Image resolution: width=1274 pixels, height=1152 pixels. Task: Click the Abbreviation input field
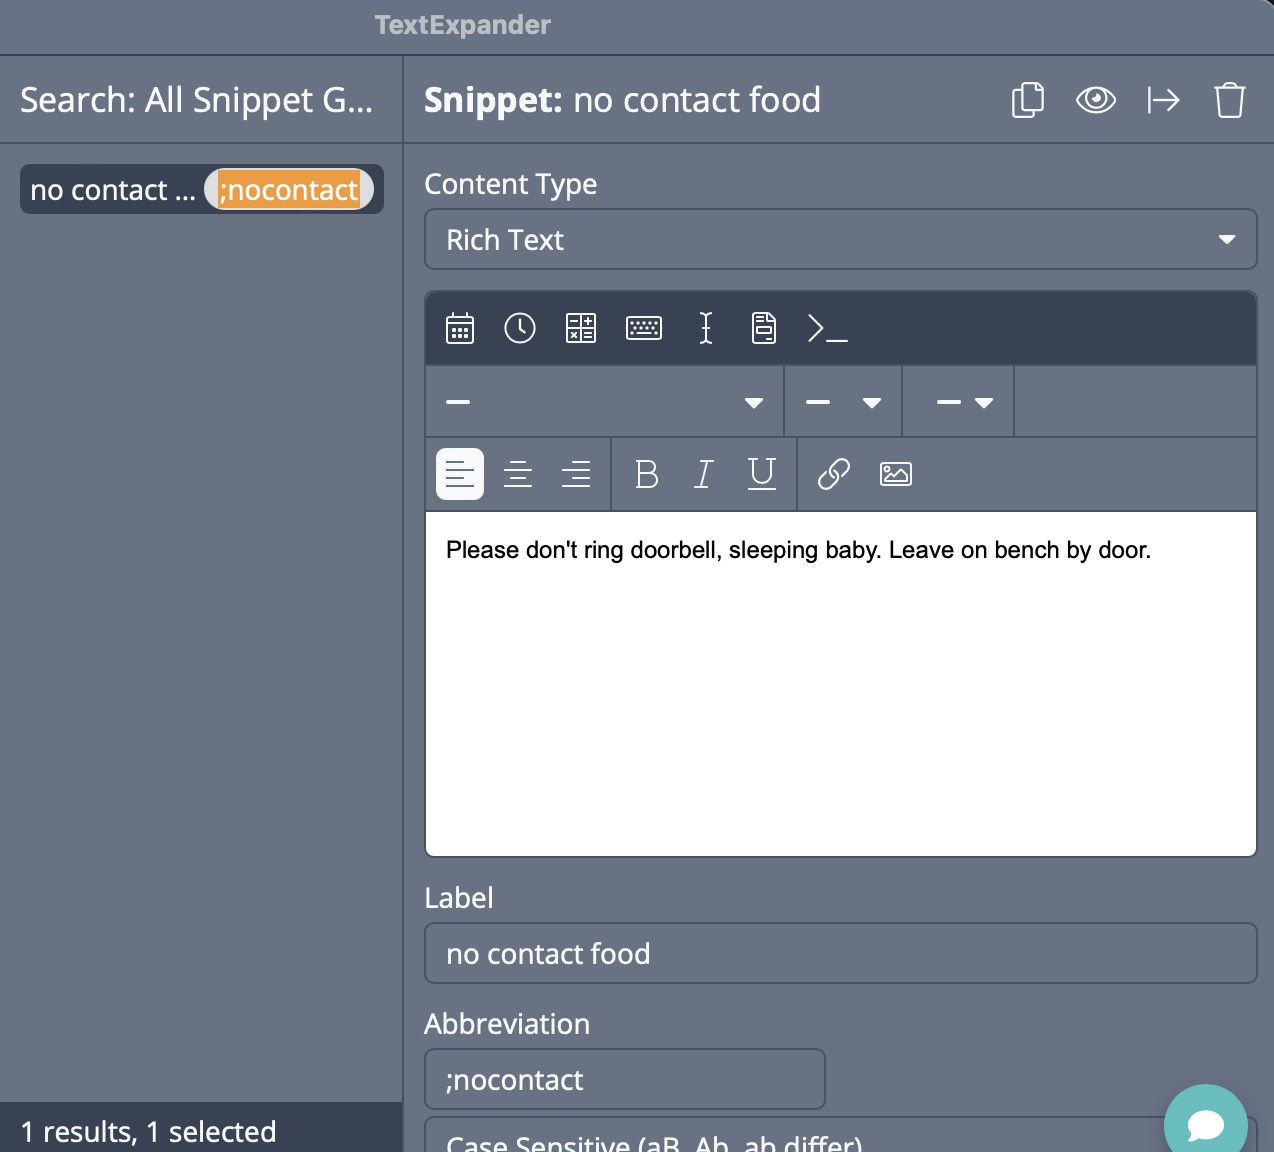(625, 1080)
